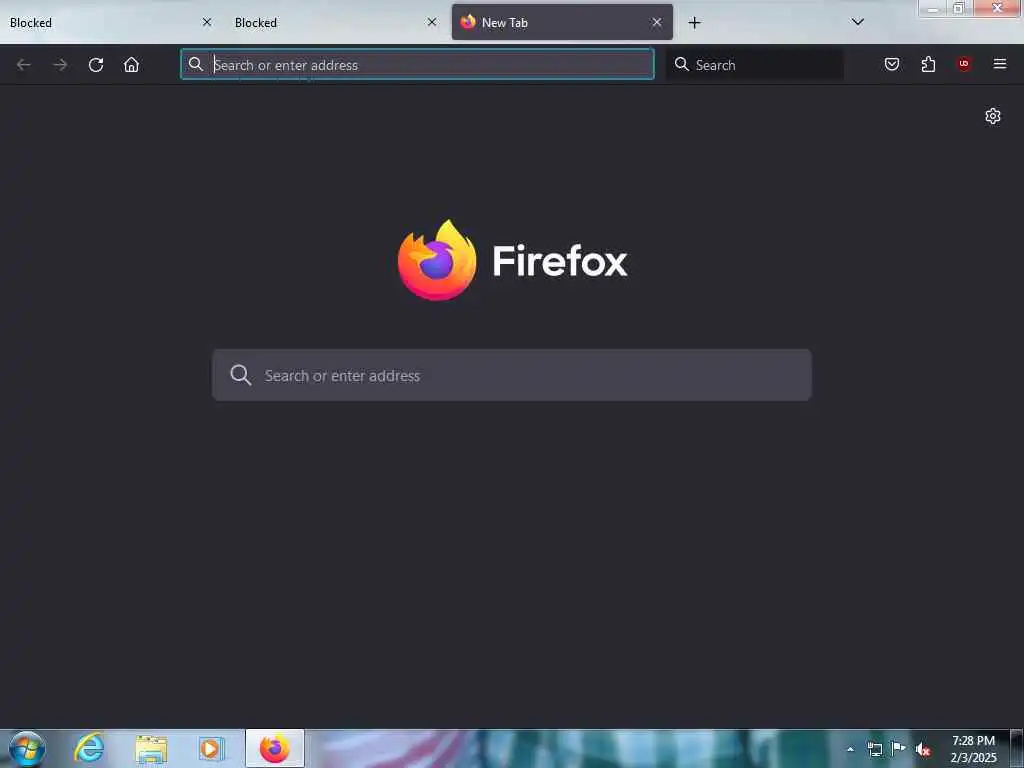This screenshot has width=1024, height=768.
Task: Go back using the back arrow
Action: [24, 65]
